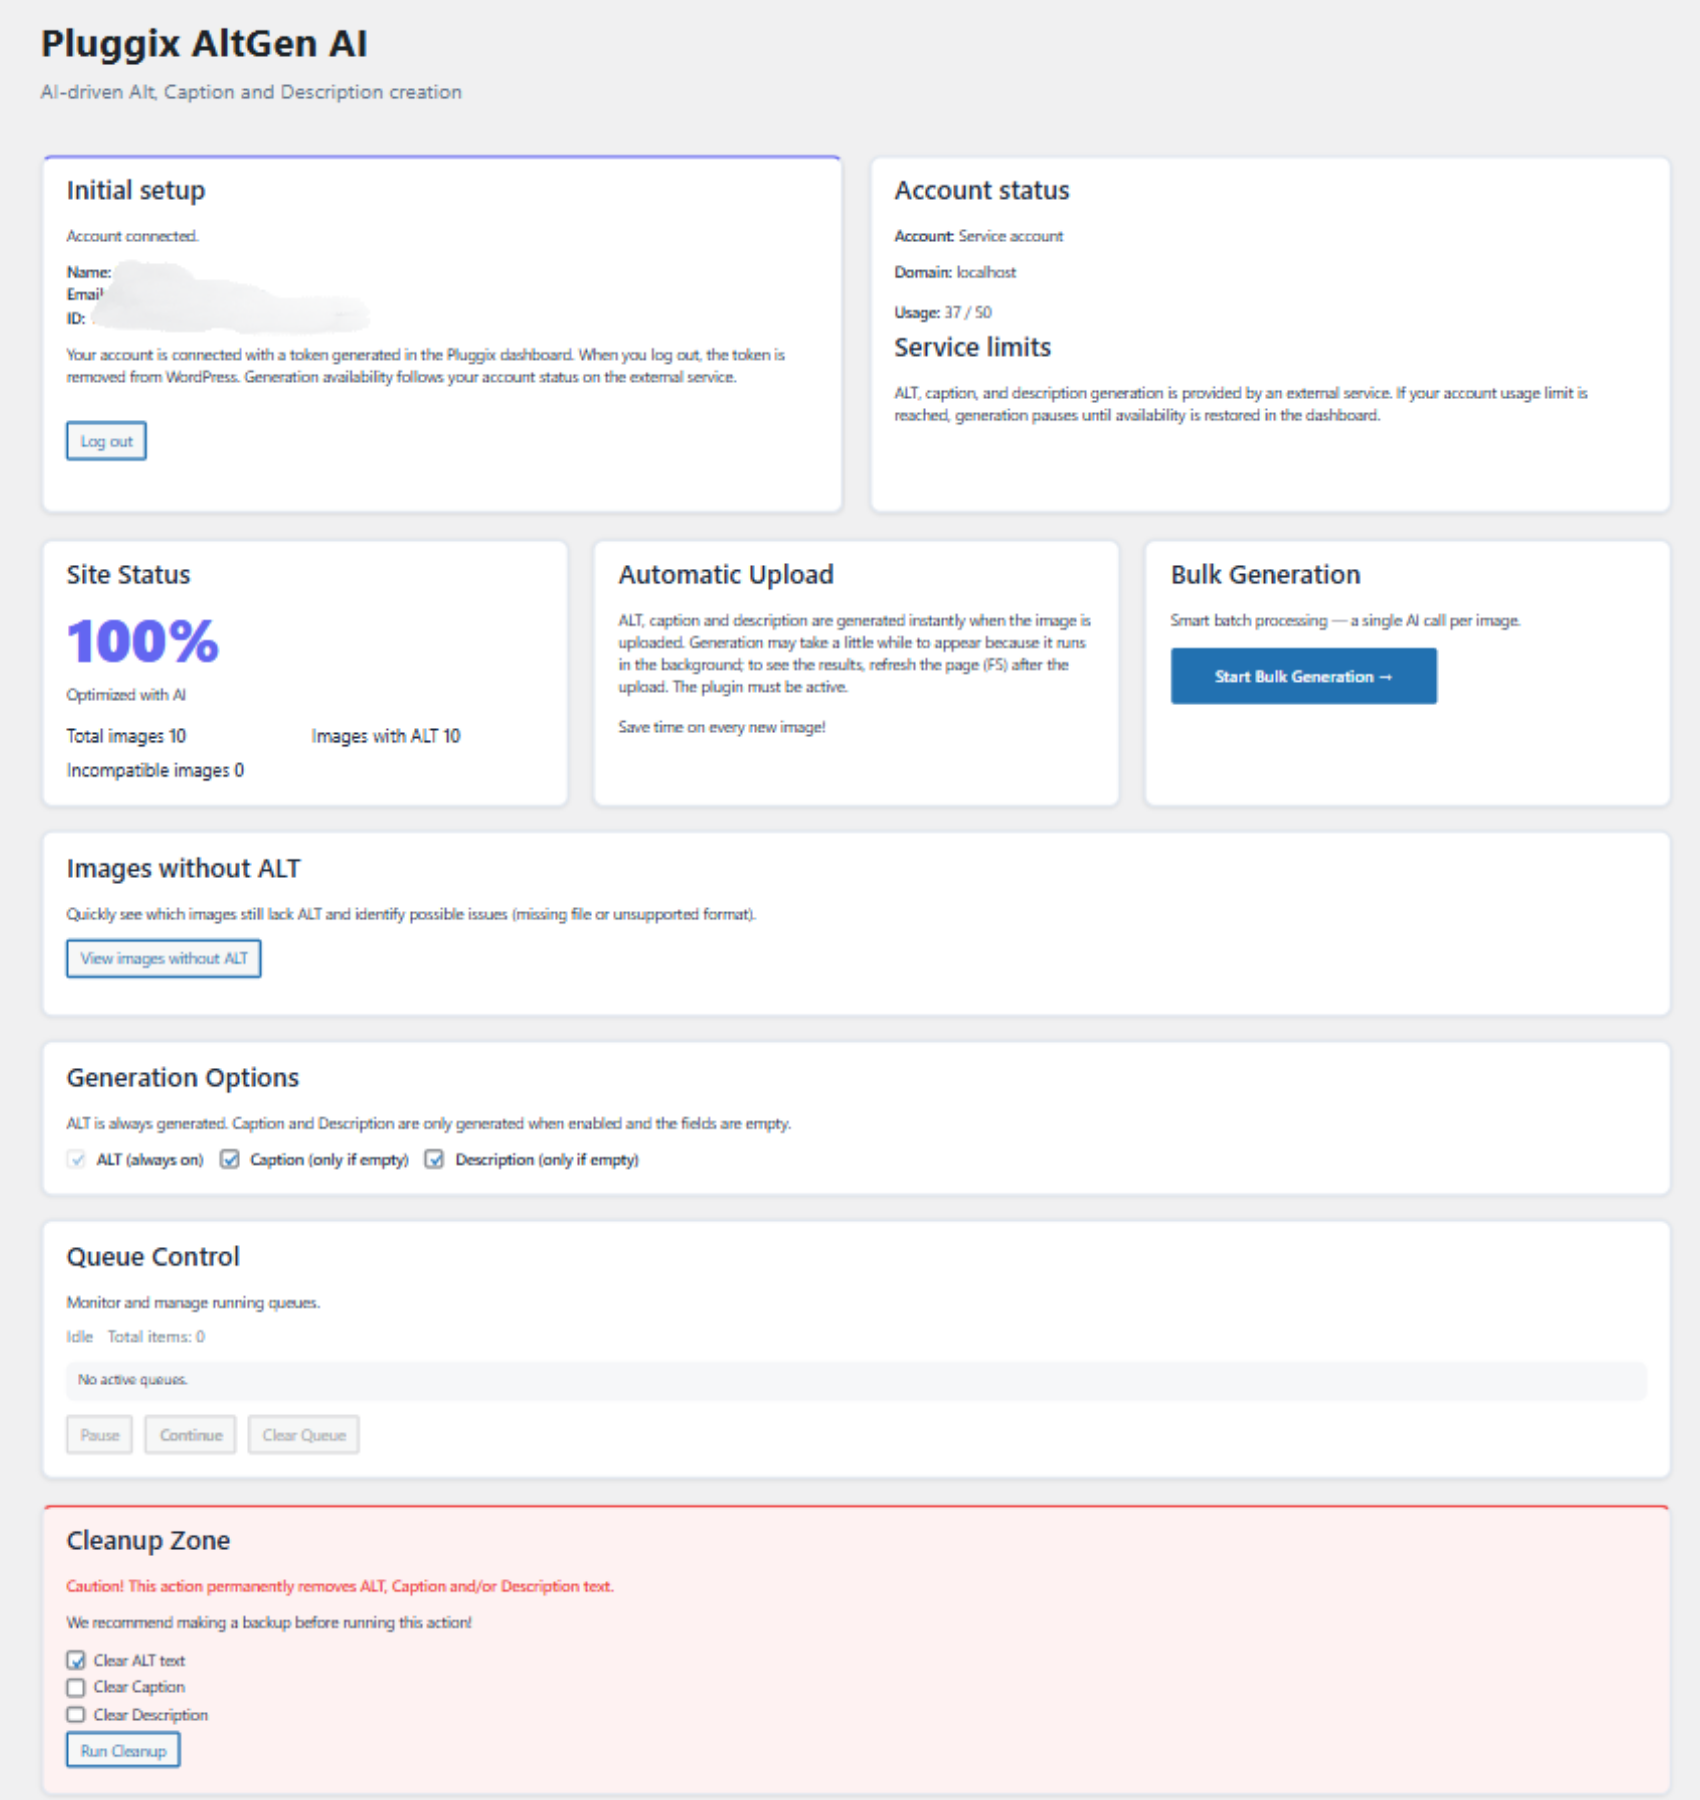The height and width of the screenshot is (1800, 1700).
Task: Run Cleanup in the Cleanup Zone
Action: (123, 1751)
